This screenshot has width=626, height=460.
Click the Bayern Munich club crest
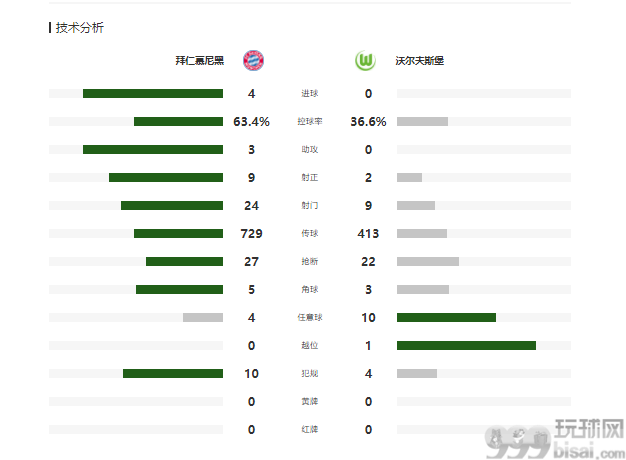click(253, 61)
